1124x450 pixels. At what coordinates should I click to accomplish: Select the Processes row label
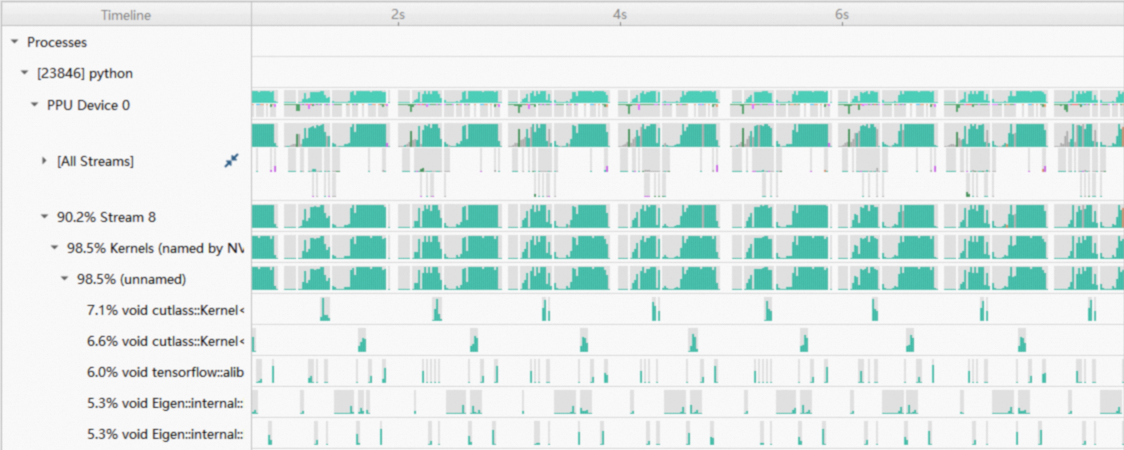click(57, 42)
